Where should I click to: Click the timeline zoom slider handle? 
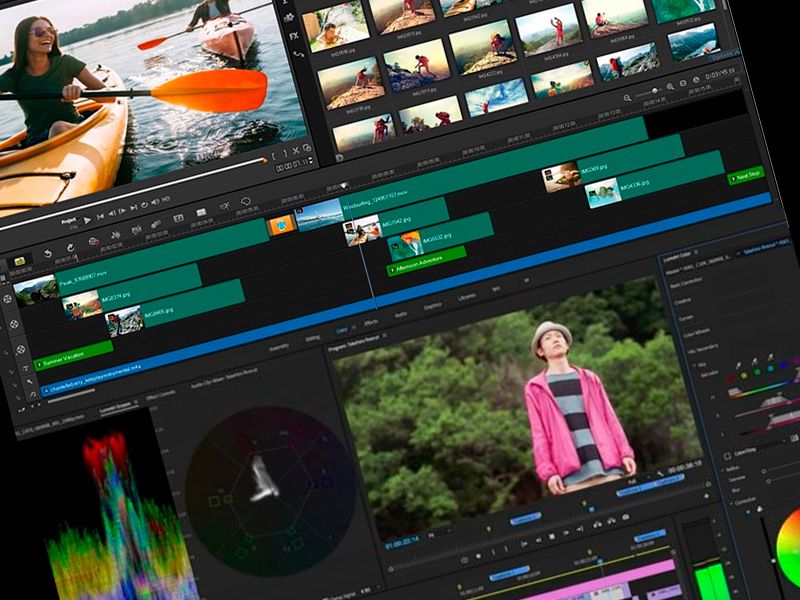click(654, 91)
